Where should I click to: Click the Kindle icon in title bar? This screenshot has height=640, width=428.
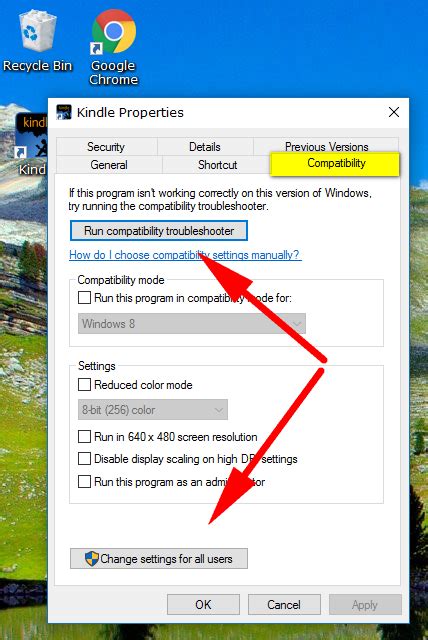point(64,112)
